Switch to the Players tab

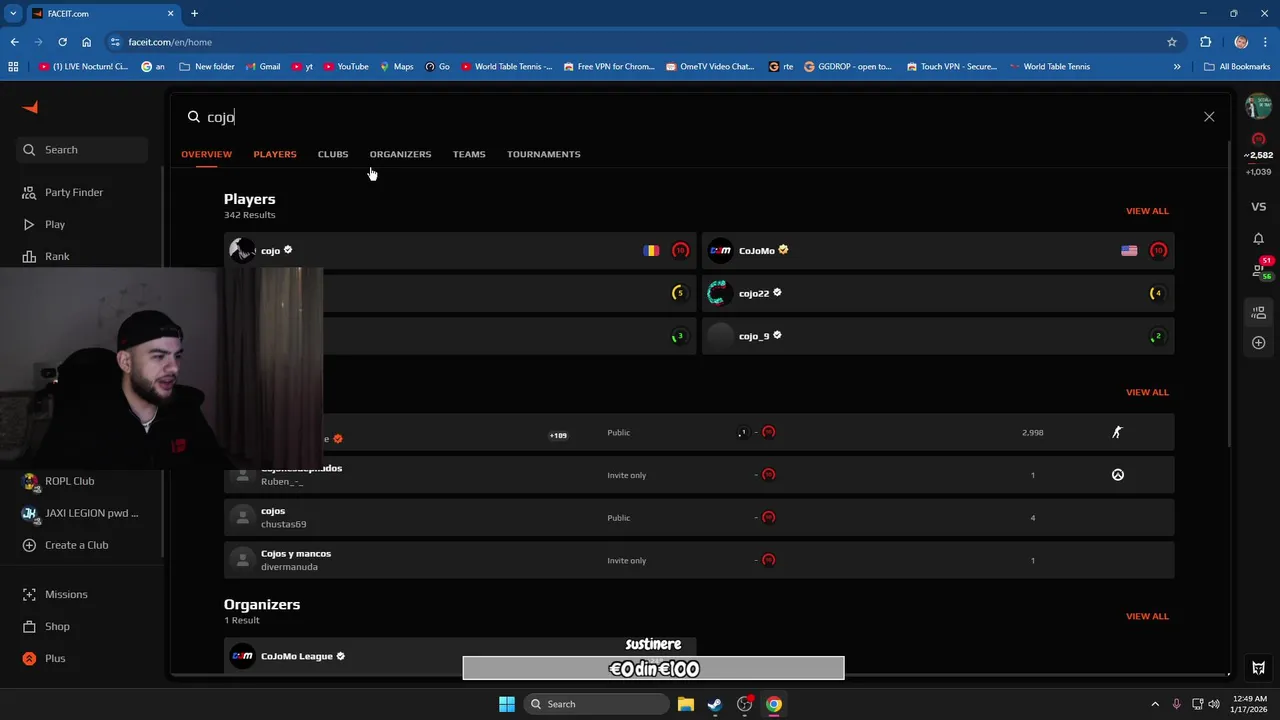[x=275, y=154]
